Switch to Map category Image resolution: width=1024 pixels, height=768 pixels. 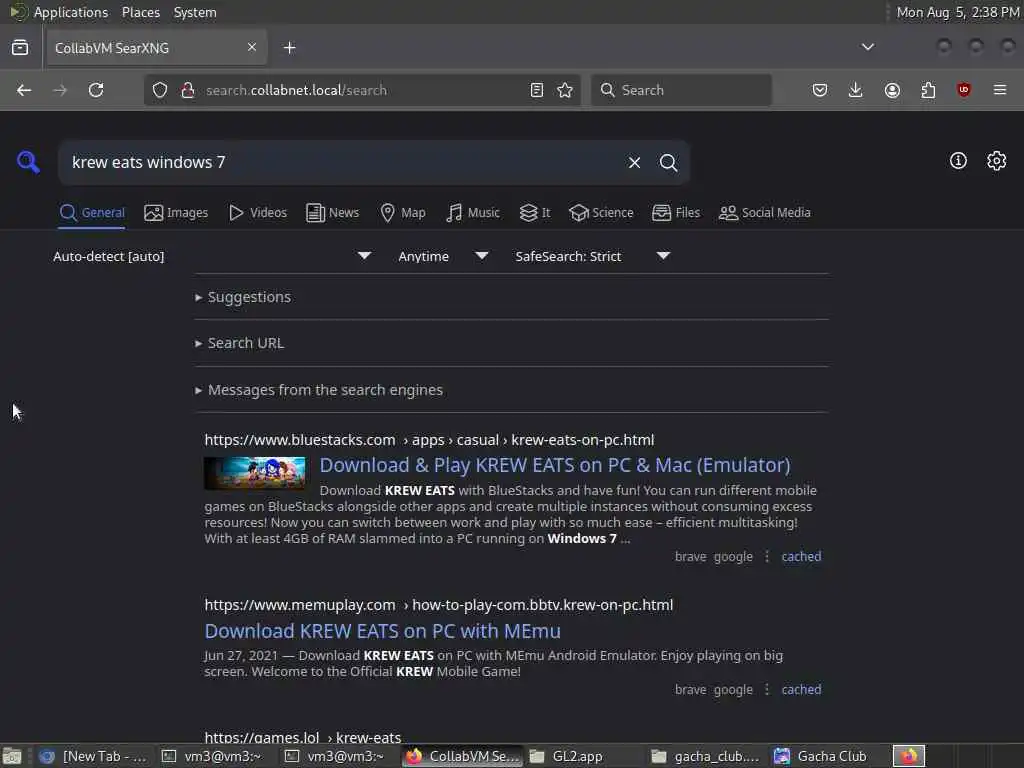click(403, 213)
